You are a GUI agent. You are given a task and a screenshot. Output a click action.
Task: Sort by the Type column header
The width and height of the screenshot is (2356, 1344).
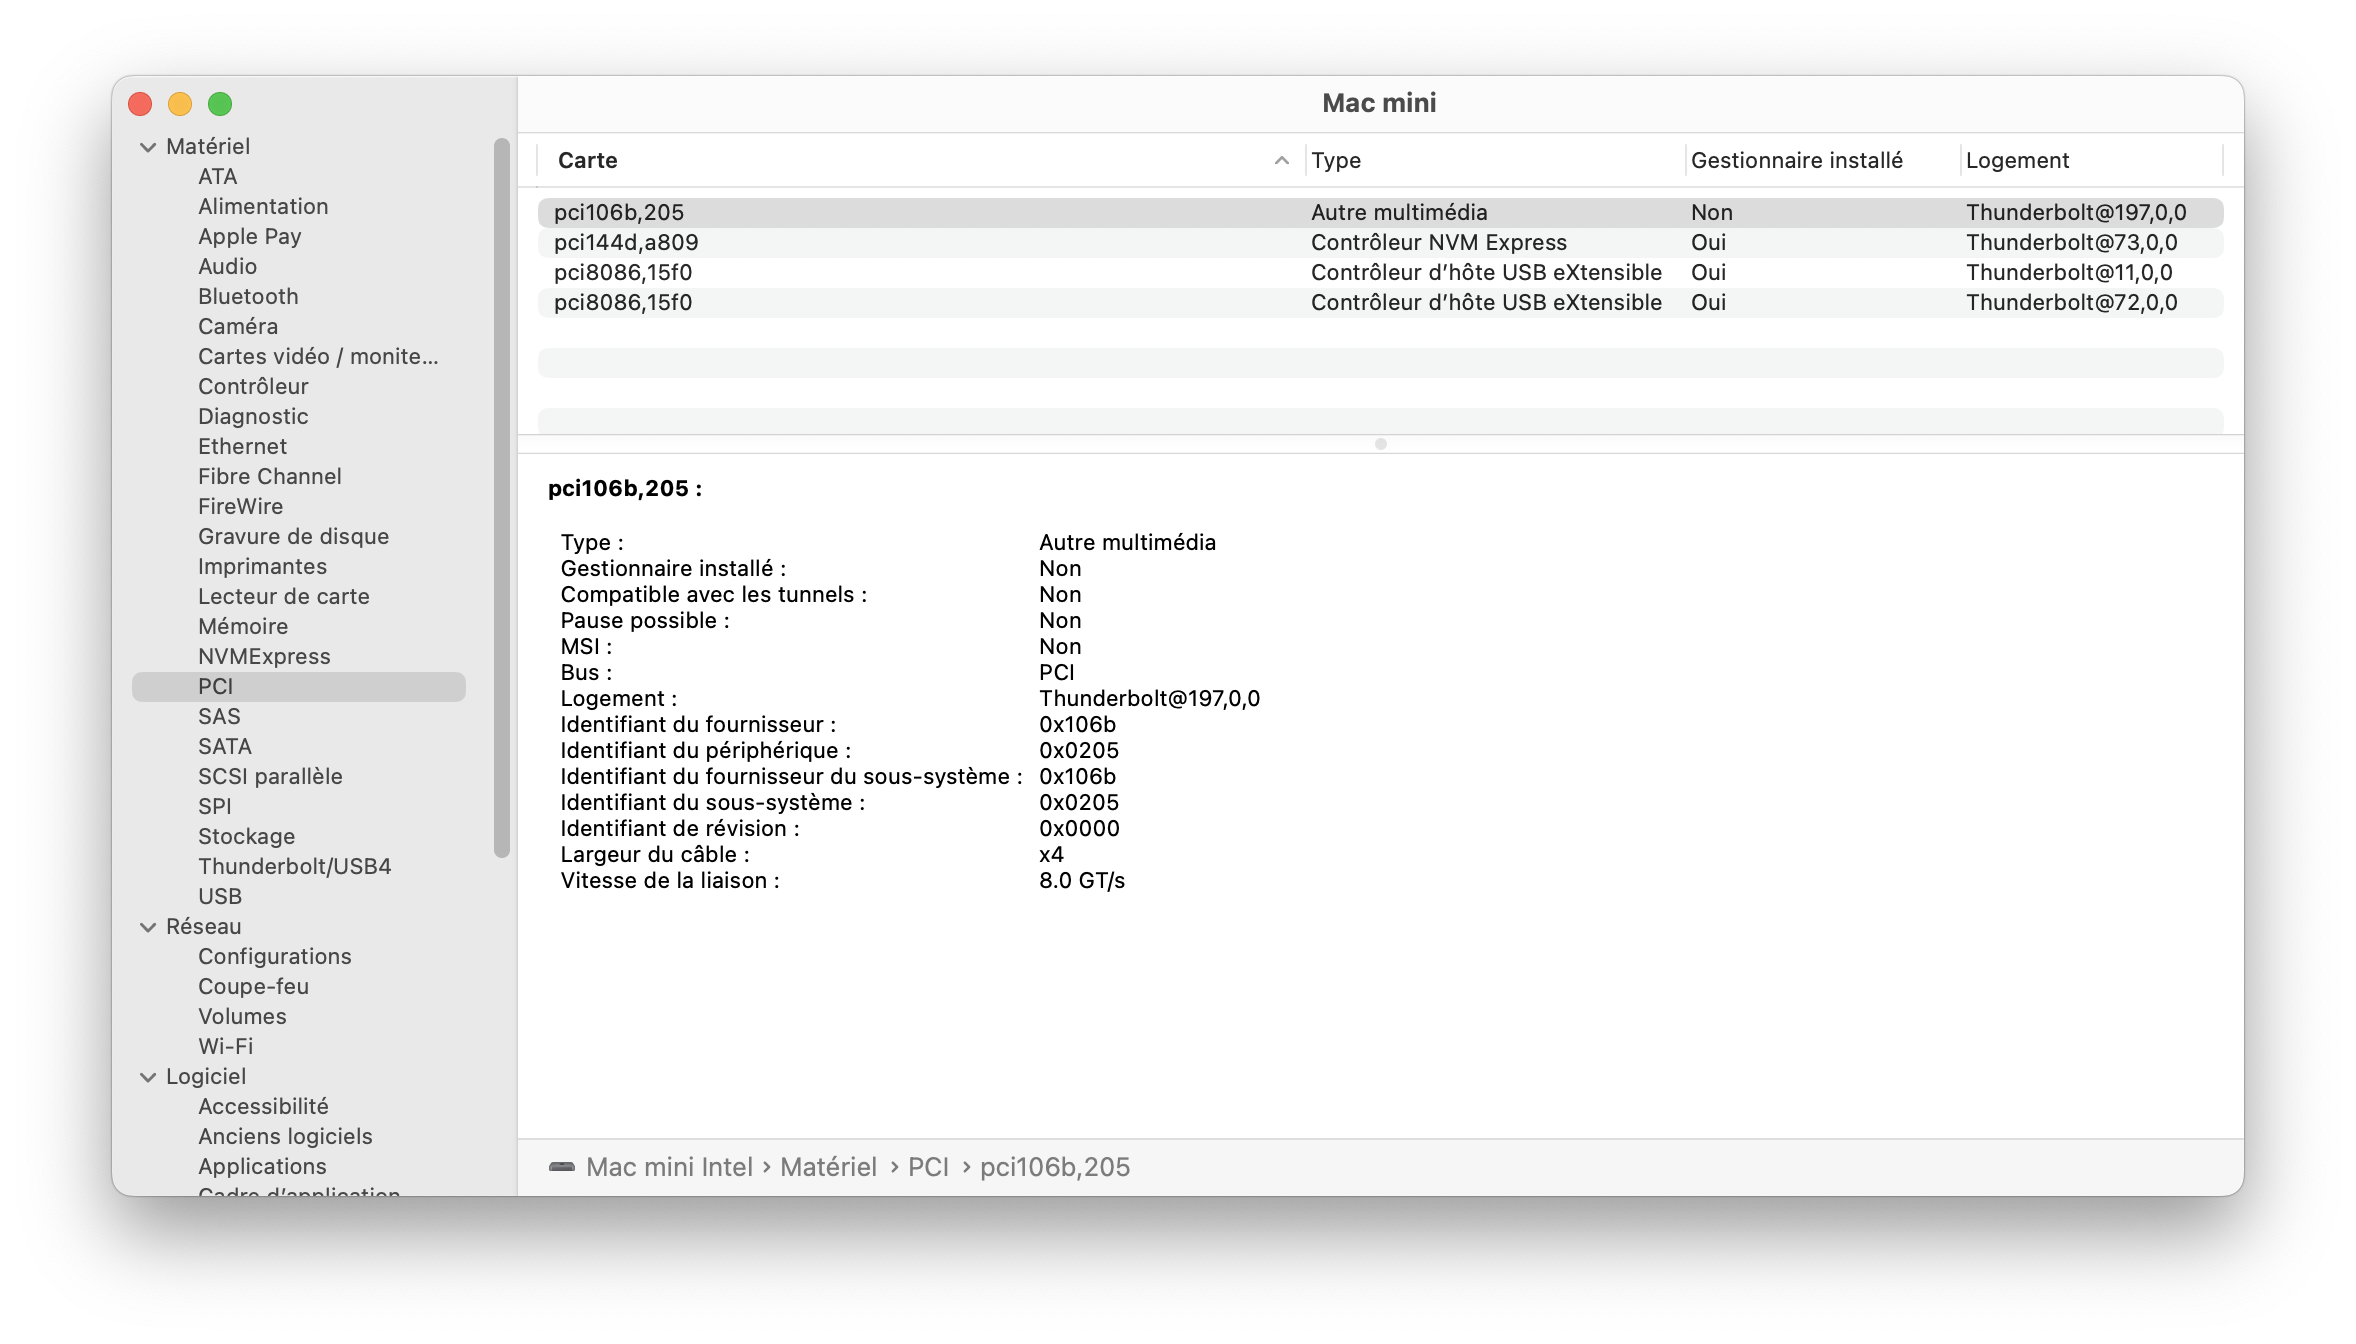(1336, 160)
